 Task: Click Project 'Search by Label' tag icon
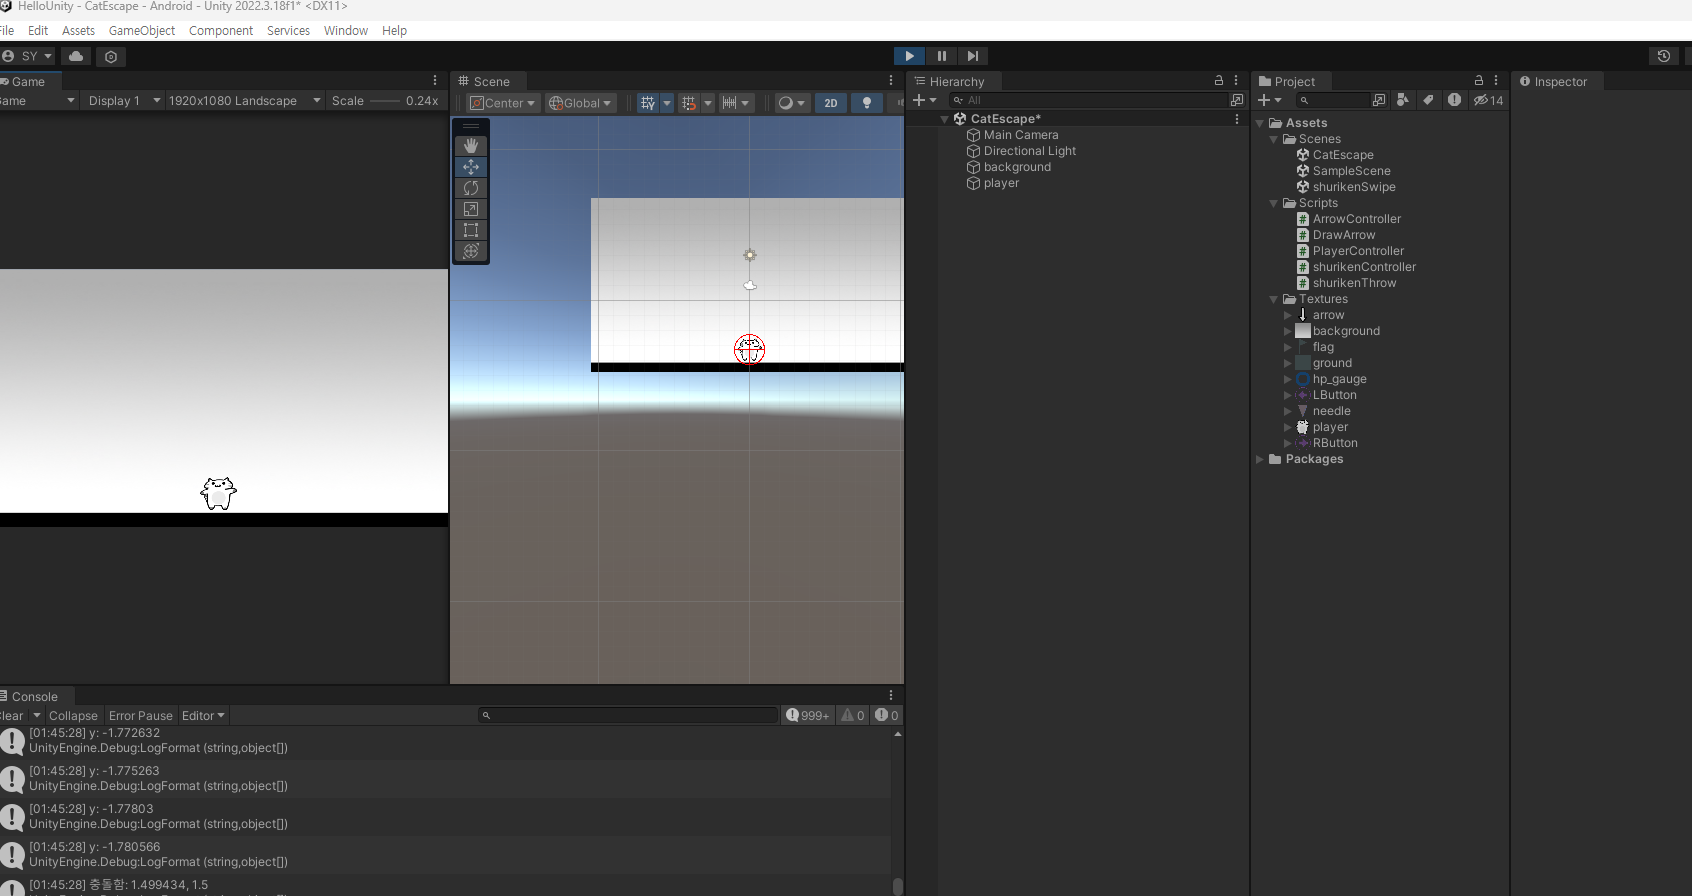[1428, 100]
